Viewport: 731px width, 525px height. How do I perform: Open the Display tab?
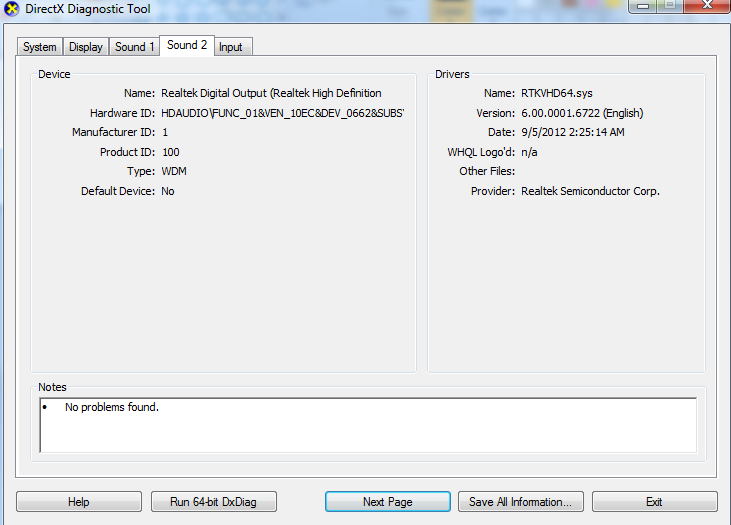[x=86, y=47]
